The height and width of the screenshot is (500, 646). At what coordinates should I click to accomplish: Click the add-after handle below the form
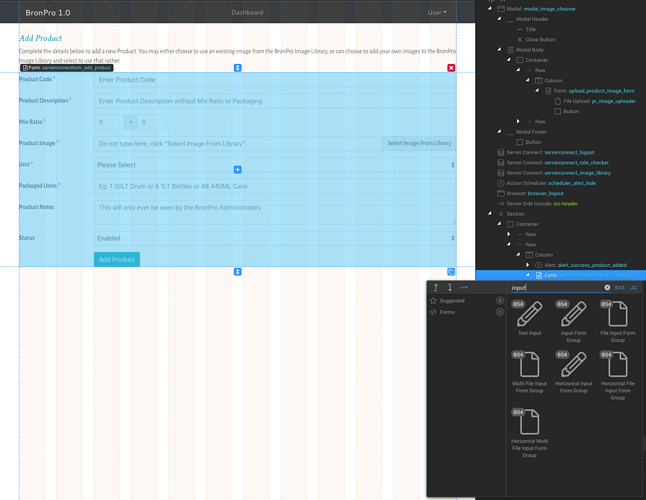[237, 271]
